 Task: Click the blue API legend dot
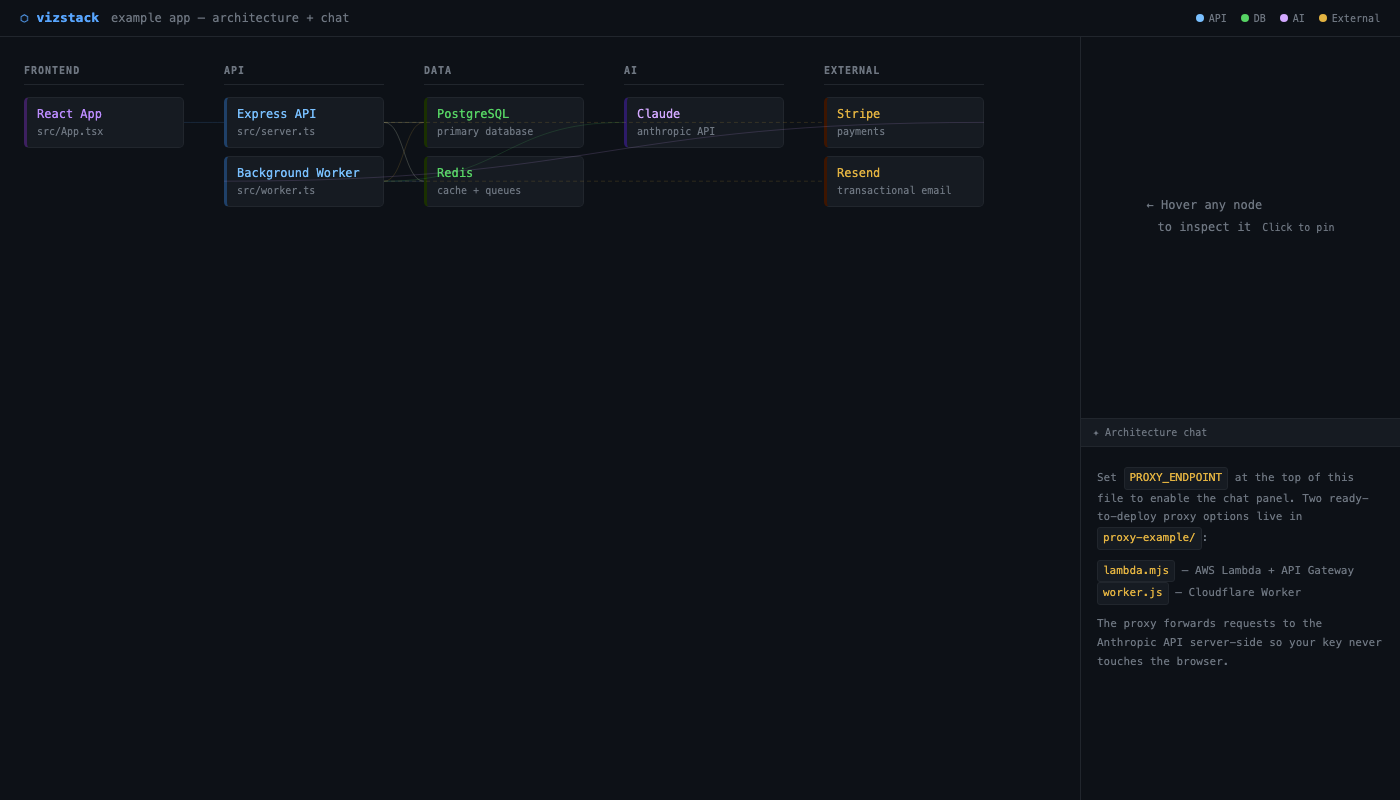[1200, 18]
